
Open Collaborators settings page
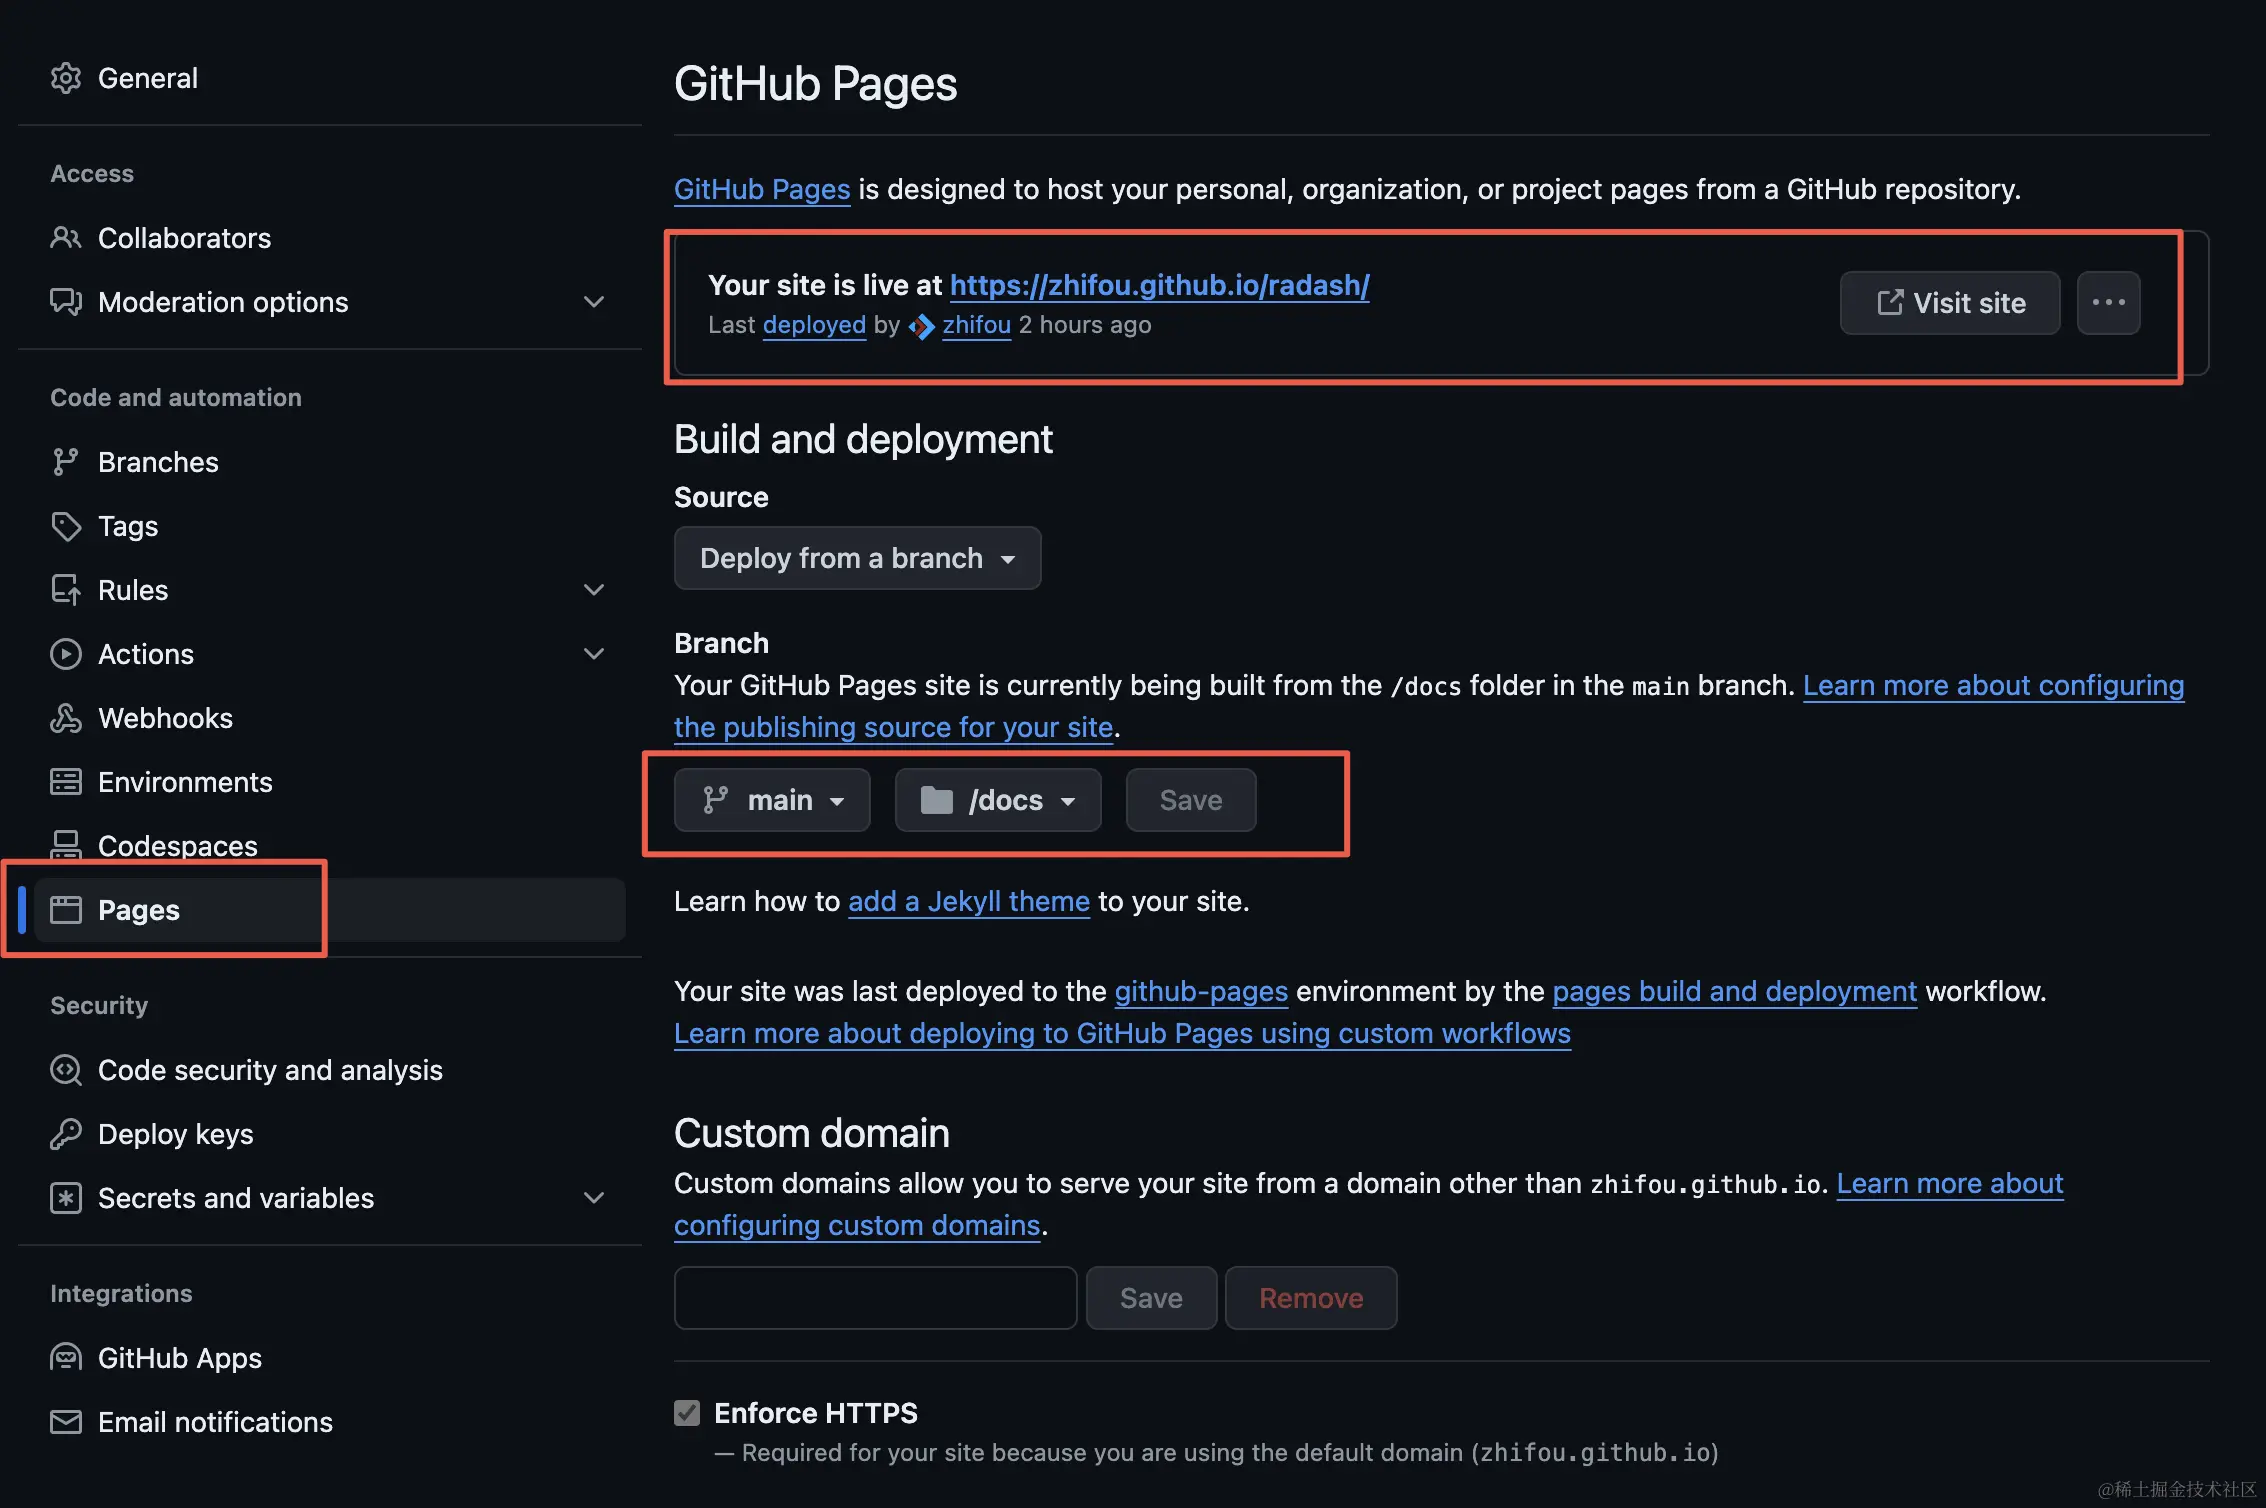click(x=184, y=238)
